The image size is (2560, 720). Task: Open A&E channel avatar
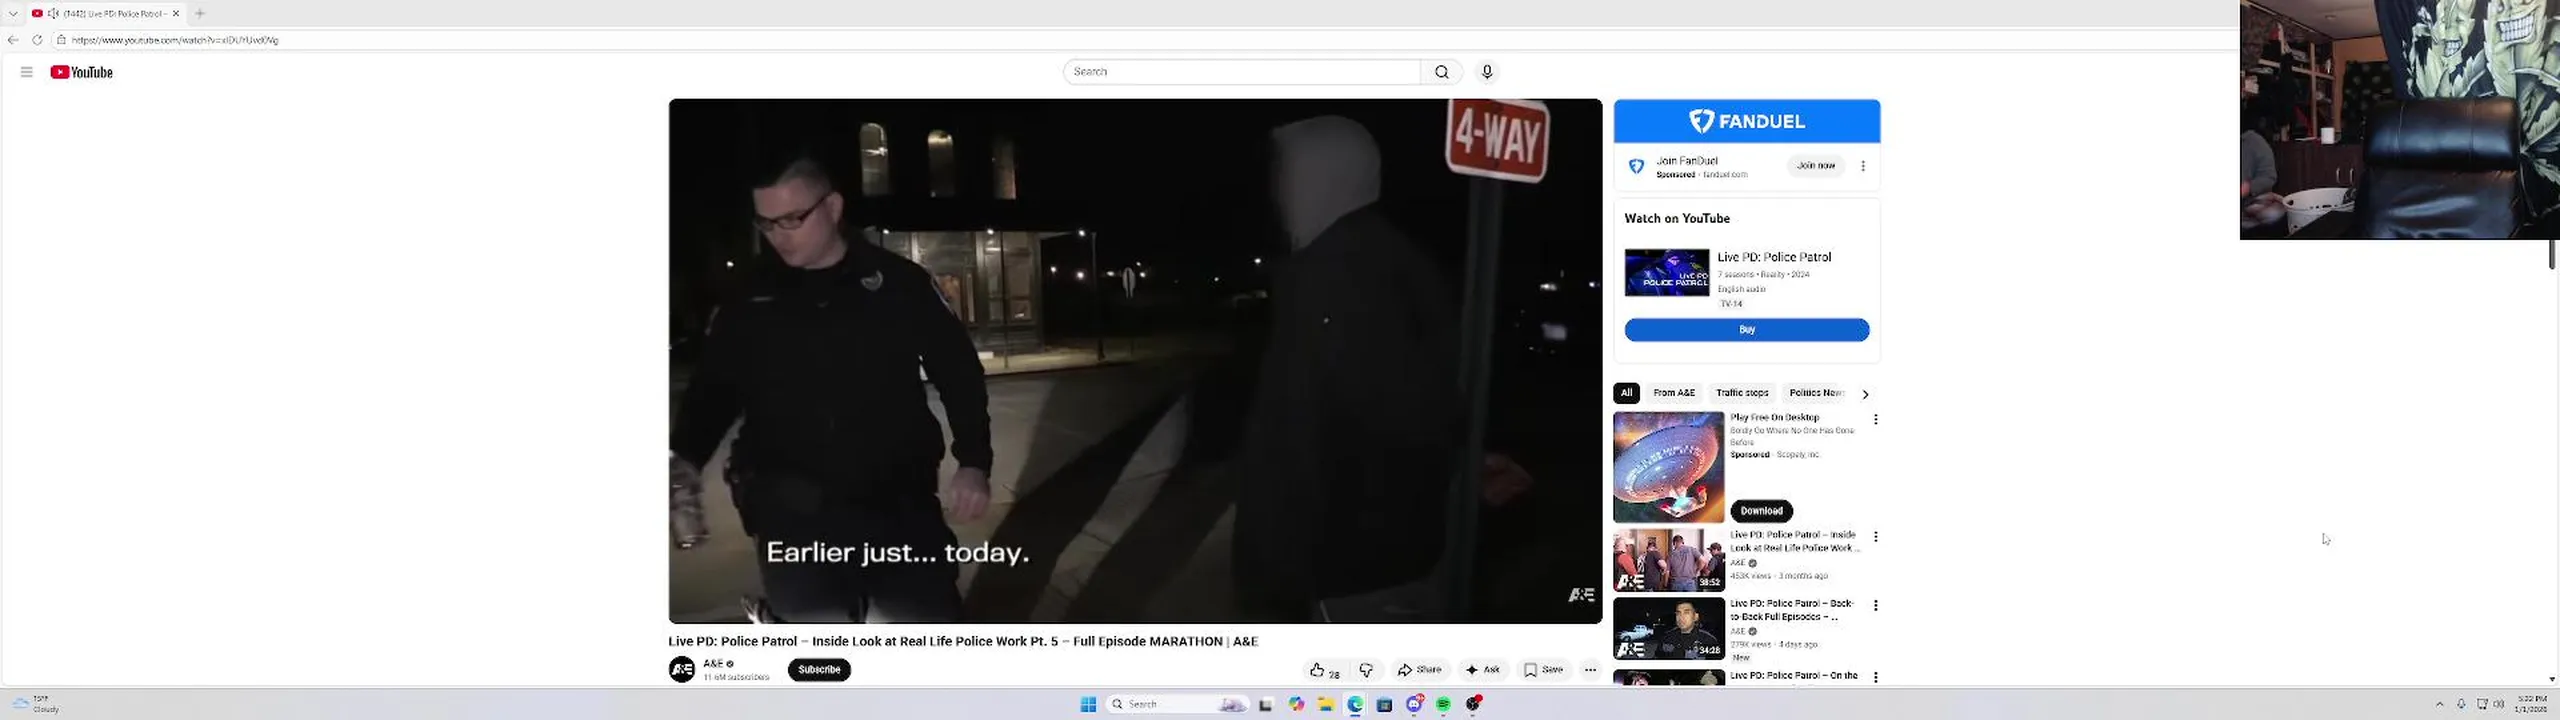682,670
